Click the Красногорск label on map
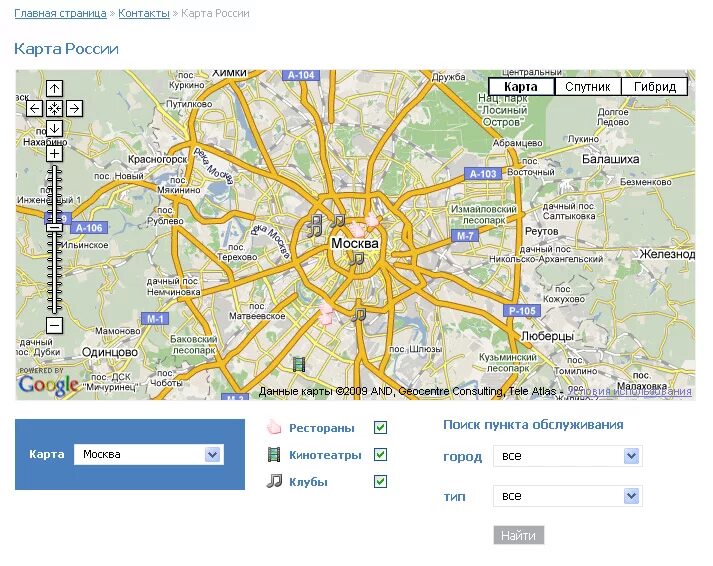The height and width of the screenshot is (566, 713). pyautogui.click(x=158, y=160)
